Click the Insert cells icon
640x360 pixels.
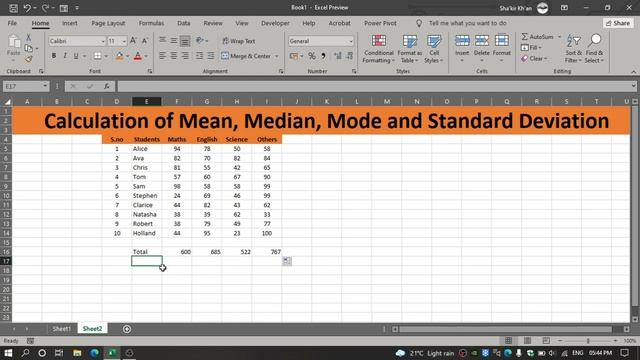tap(462, 41)
